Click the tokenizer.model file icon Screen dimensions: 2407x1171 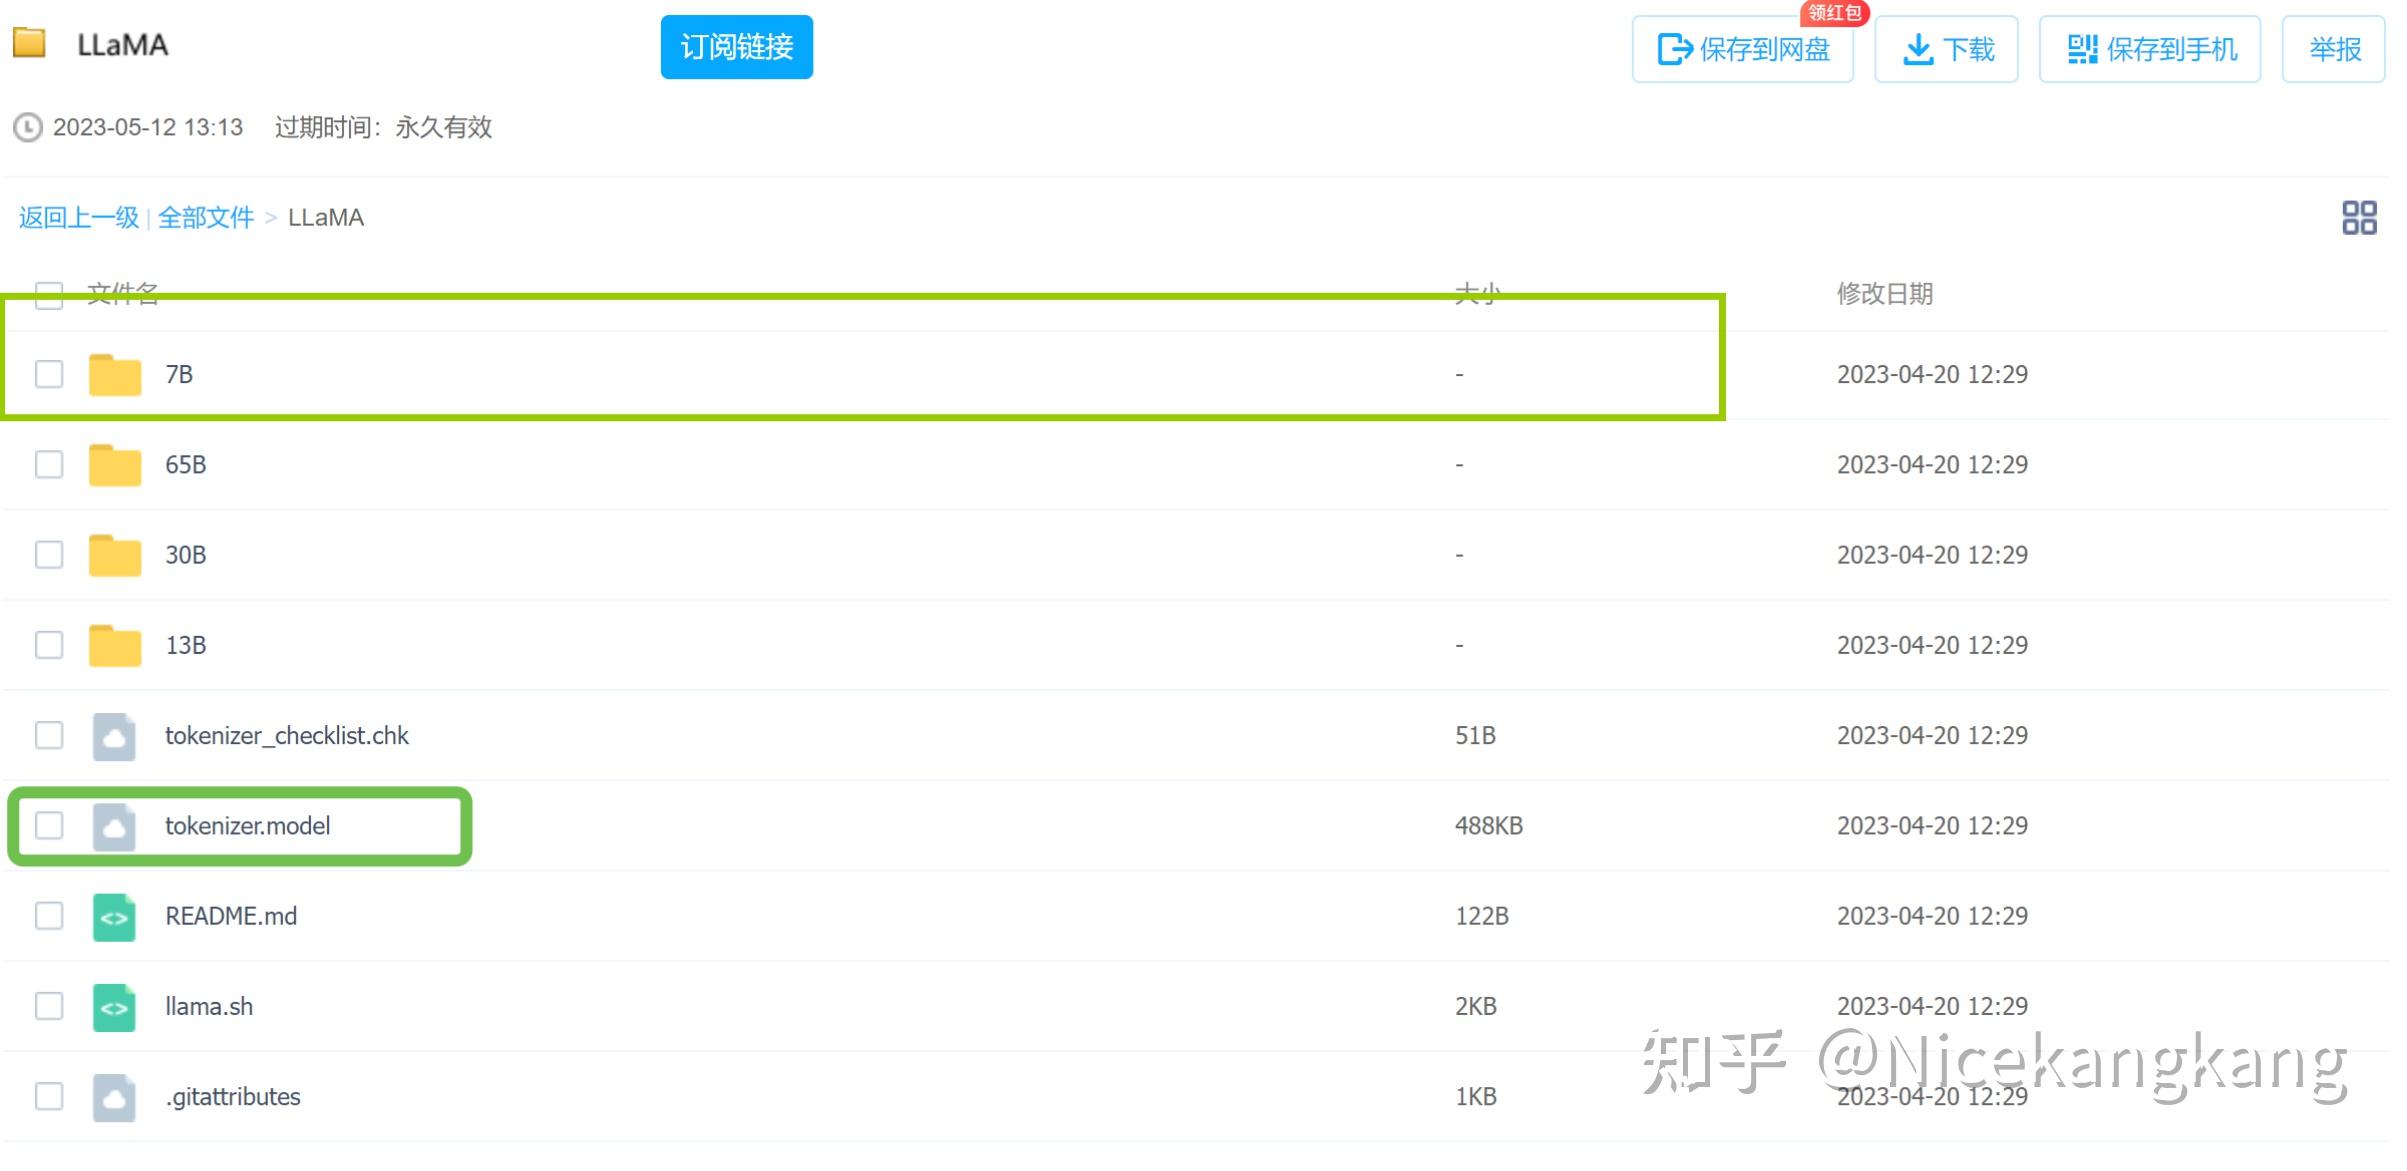pos(114,827)
